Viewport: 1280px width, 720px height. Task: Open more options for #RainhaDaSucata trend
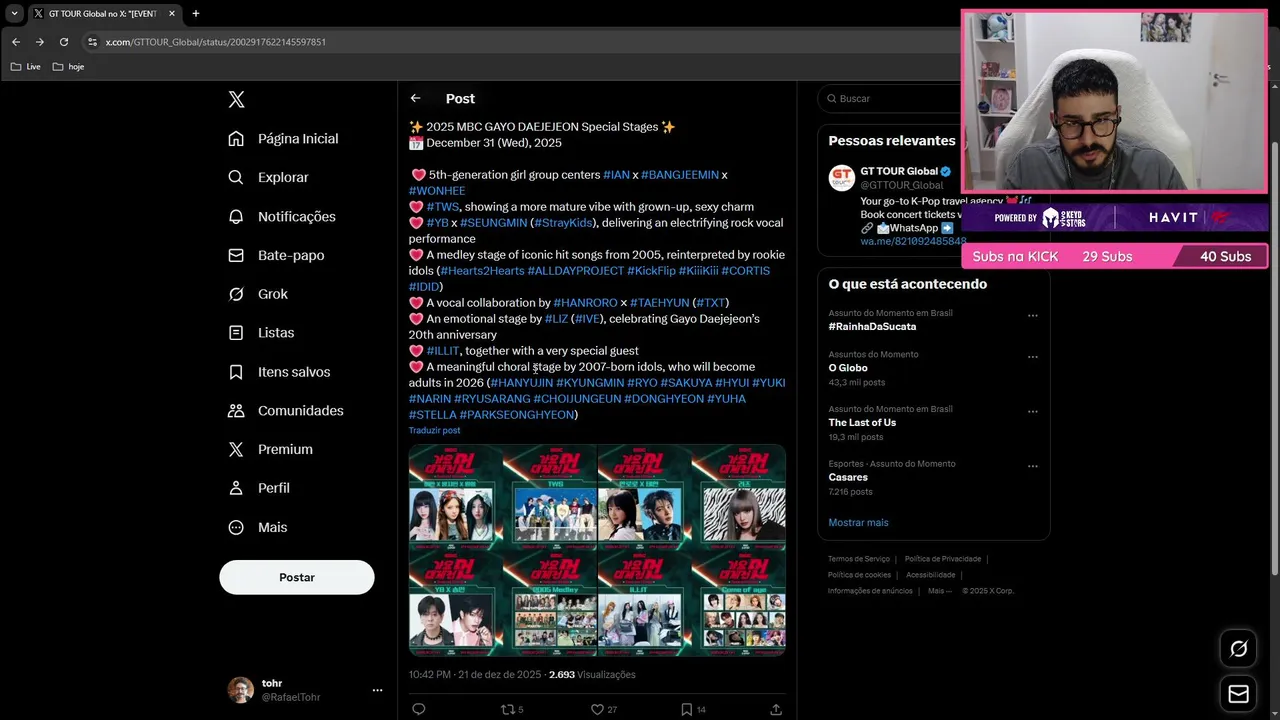(x=1033, y=316)
